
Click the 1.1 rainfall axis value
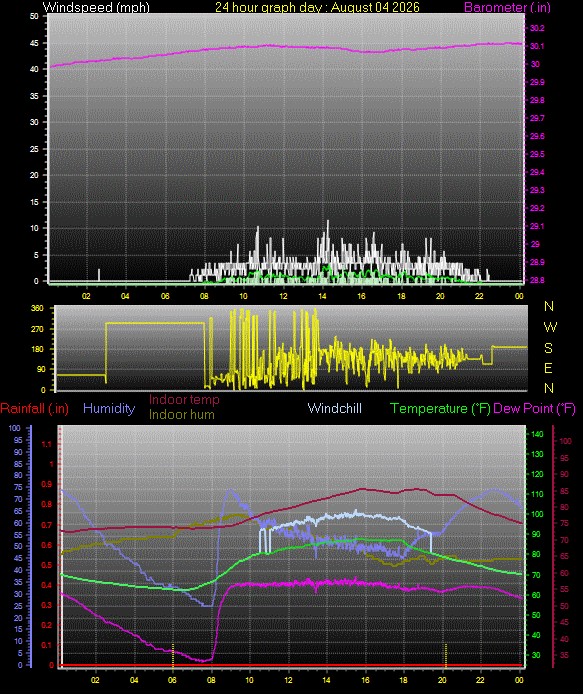(46, 444)
